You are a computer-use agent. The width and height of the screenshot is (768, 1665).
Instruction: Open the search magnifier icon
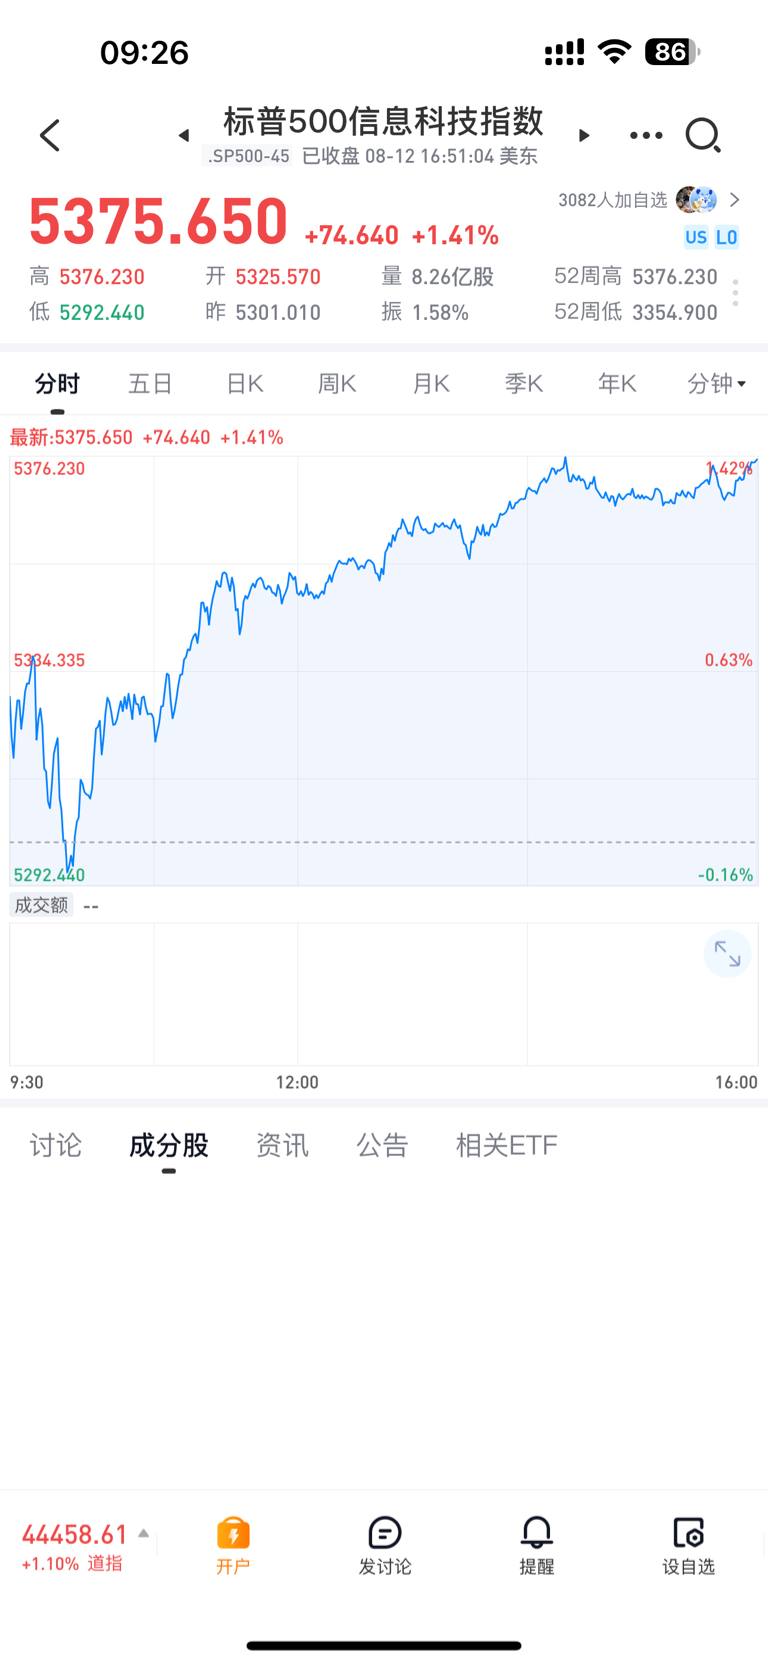[x=703, y=135]
